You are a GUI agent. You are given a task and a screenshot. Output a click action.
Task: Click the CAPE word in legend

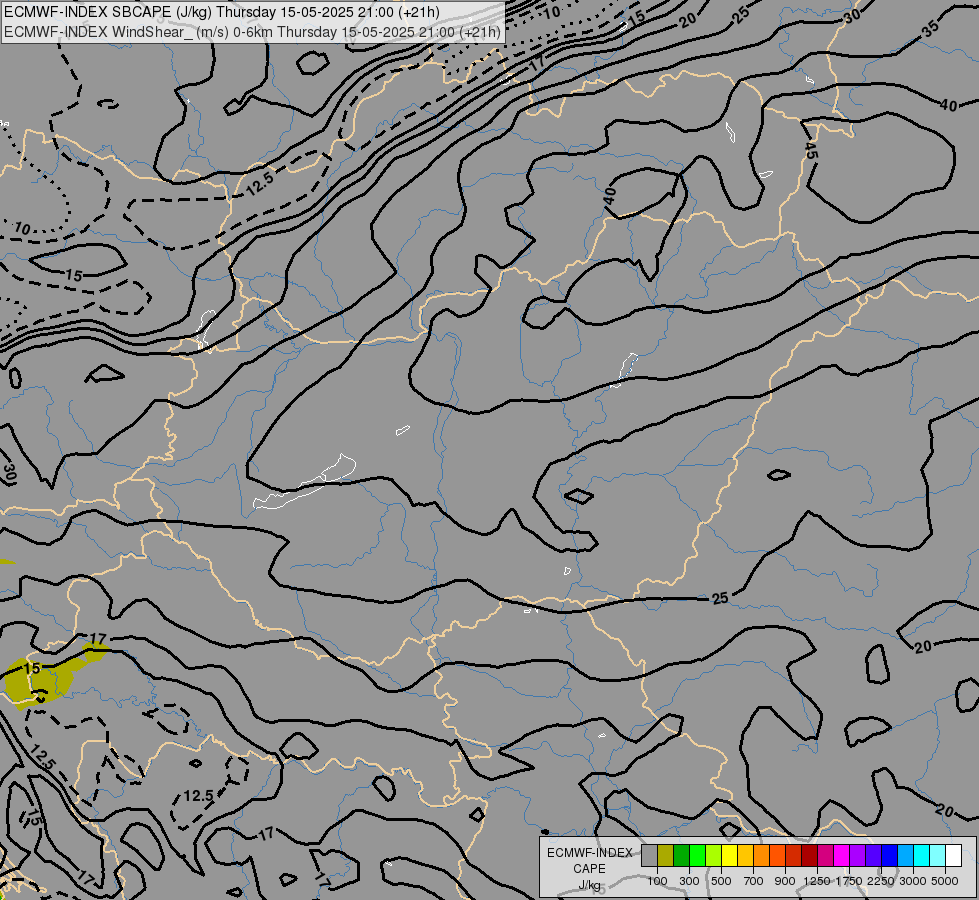[x=589, y=869]
